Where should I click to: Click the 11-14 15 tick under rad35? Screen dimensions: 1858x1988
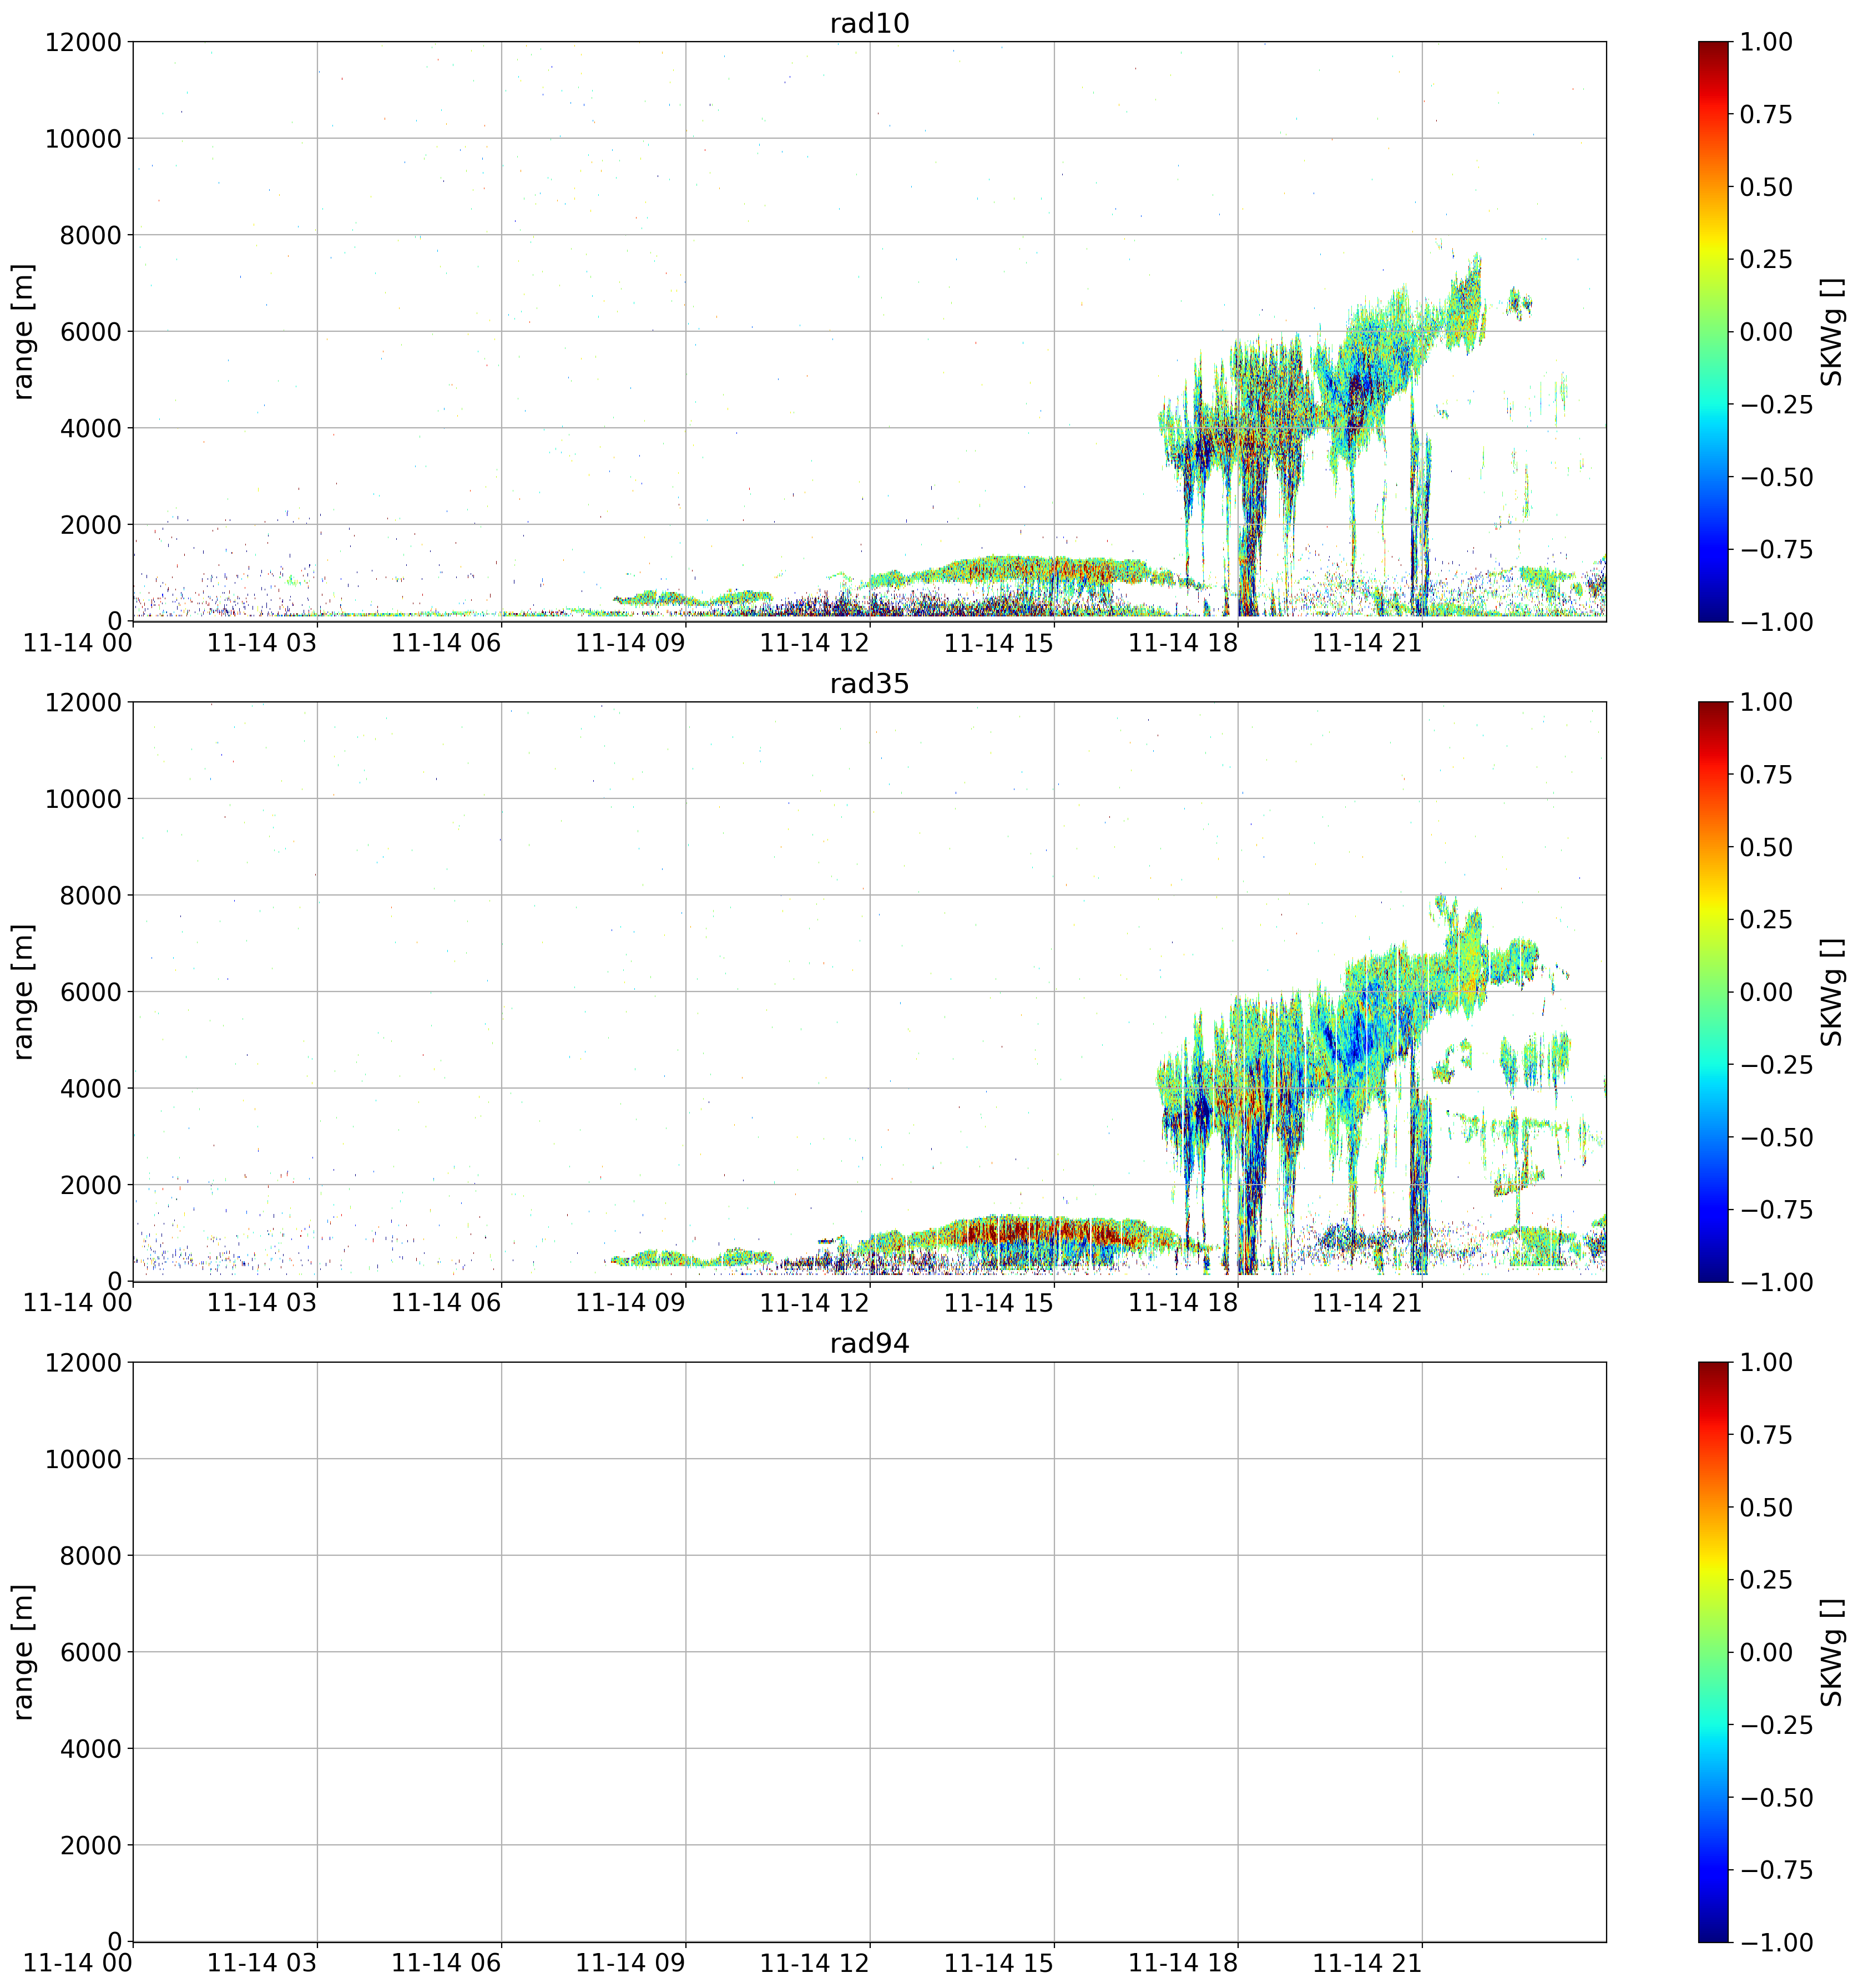(x=999, y=1303)
